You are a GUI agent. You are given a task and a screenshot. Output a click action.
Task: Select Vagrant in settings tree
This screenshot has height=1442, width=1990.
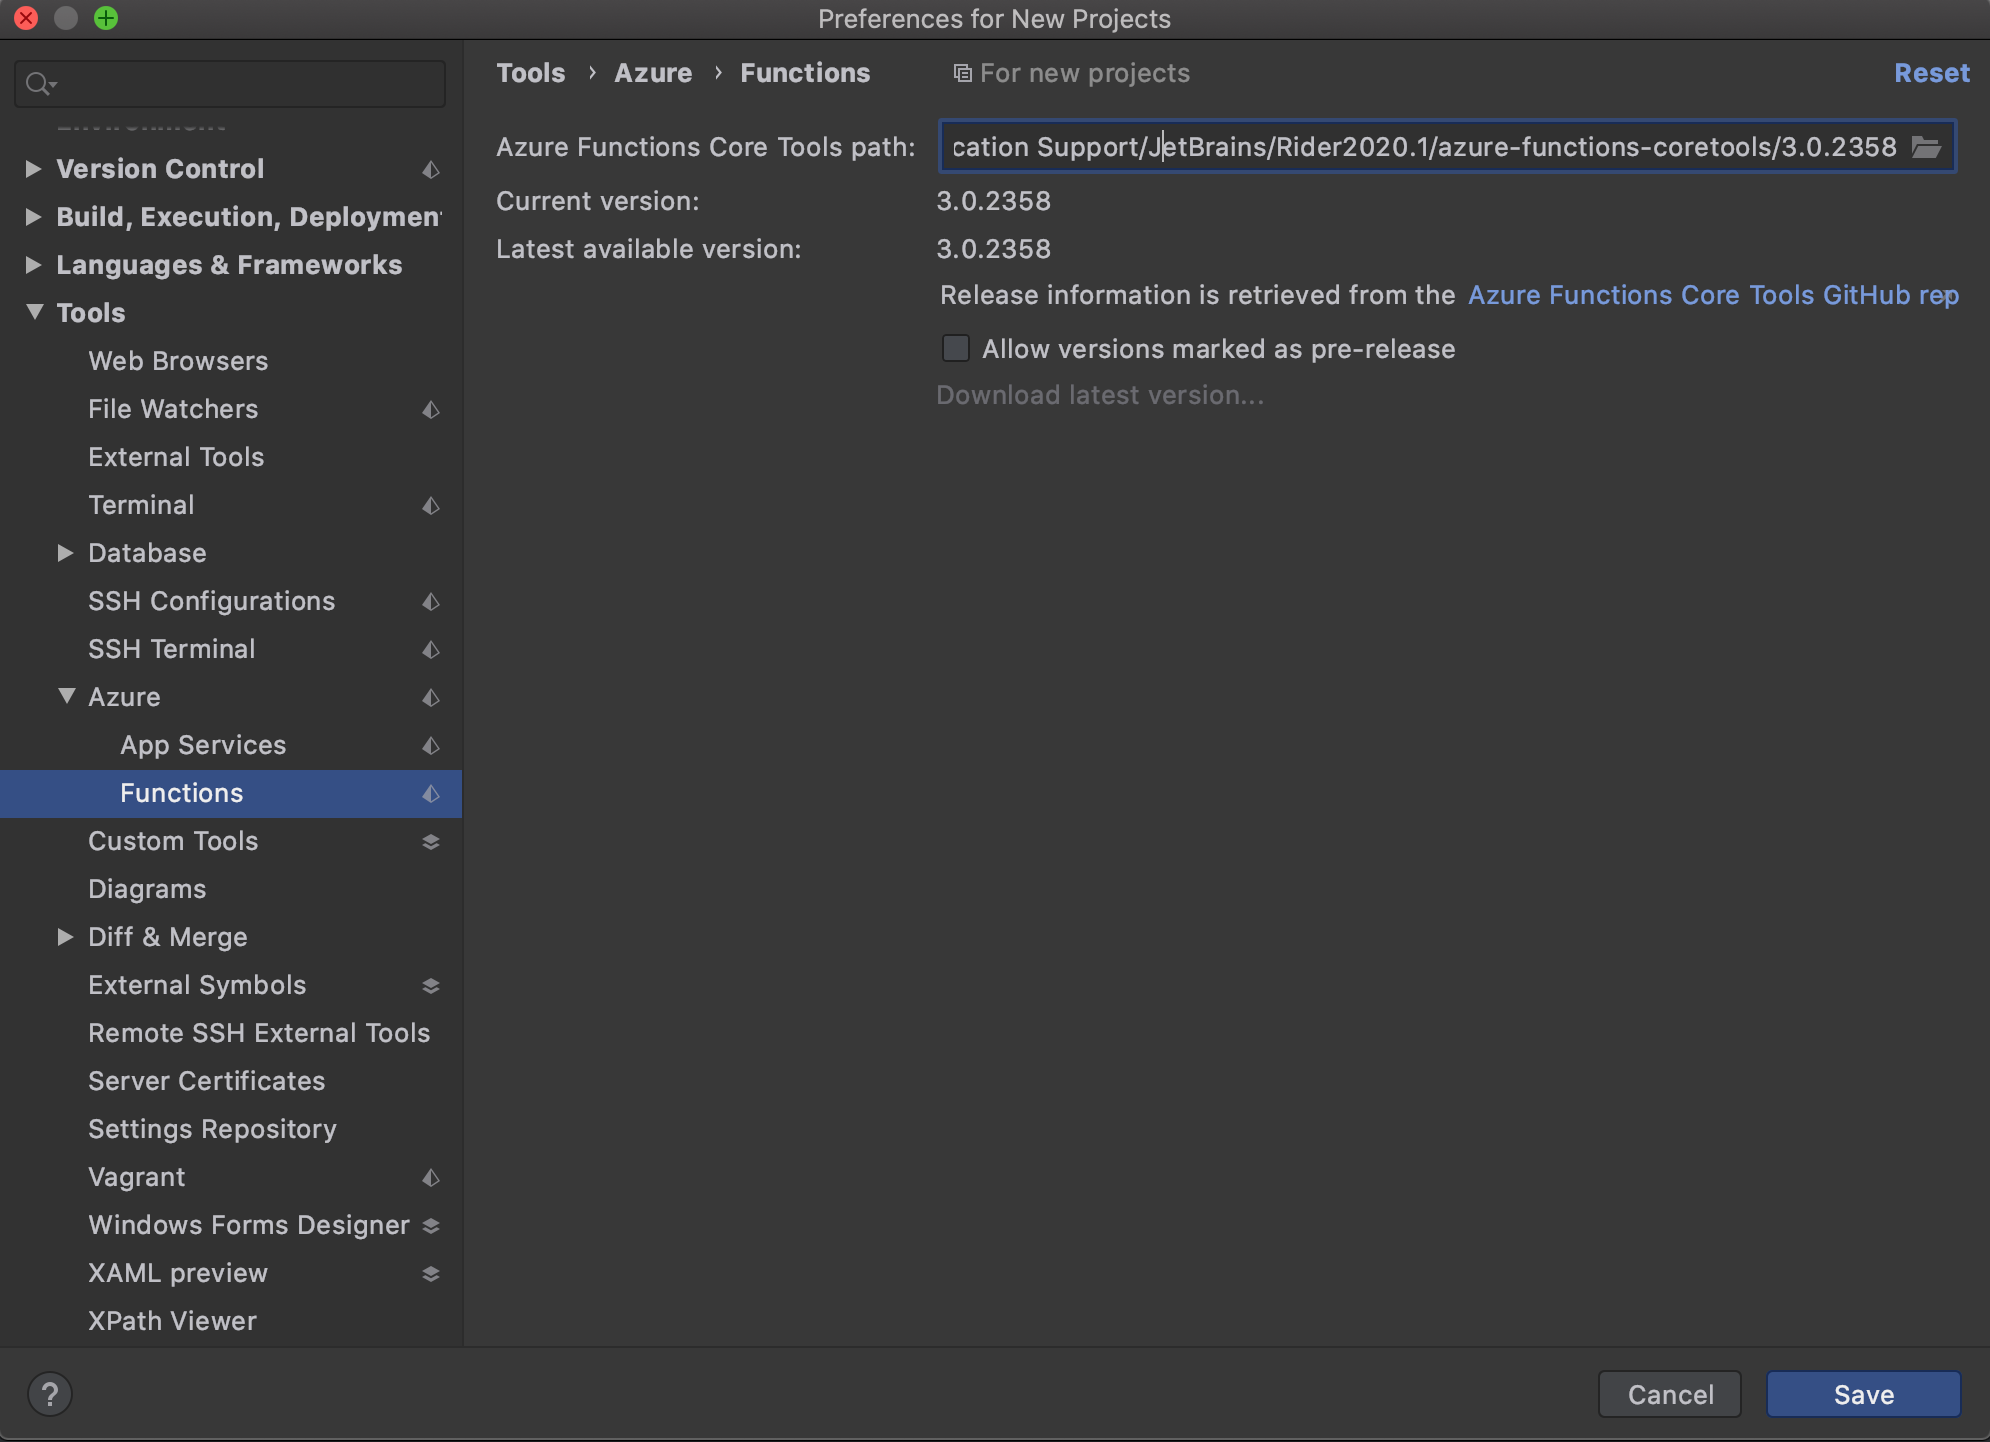(136, 1177)
